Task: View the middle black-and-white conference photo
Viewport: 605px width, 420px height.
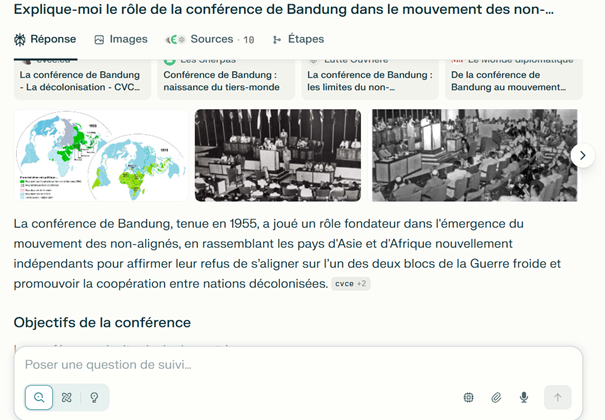Action: click(x=278, y=155)
